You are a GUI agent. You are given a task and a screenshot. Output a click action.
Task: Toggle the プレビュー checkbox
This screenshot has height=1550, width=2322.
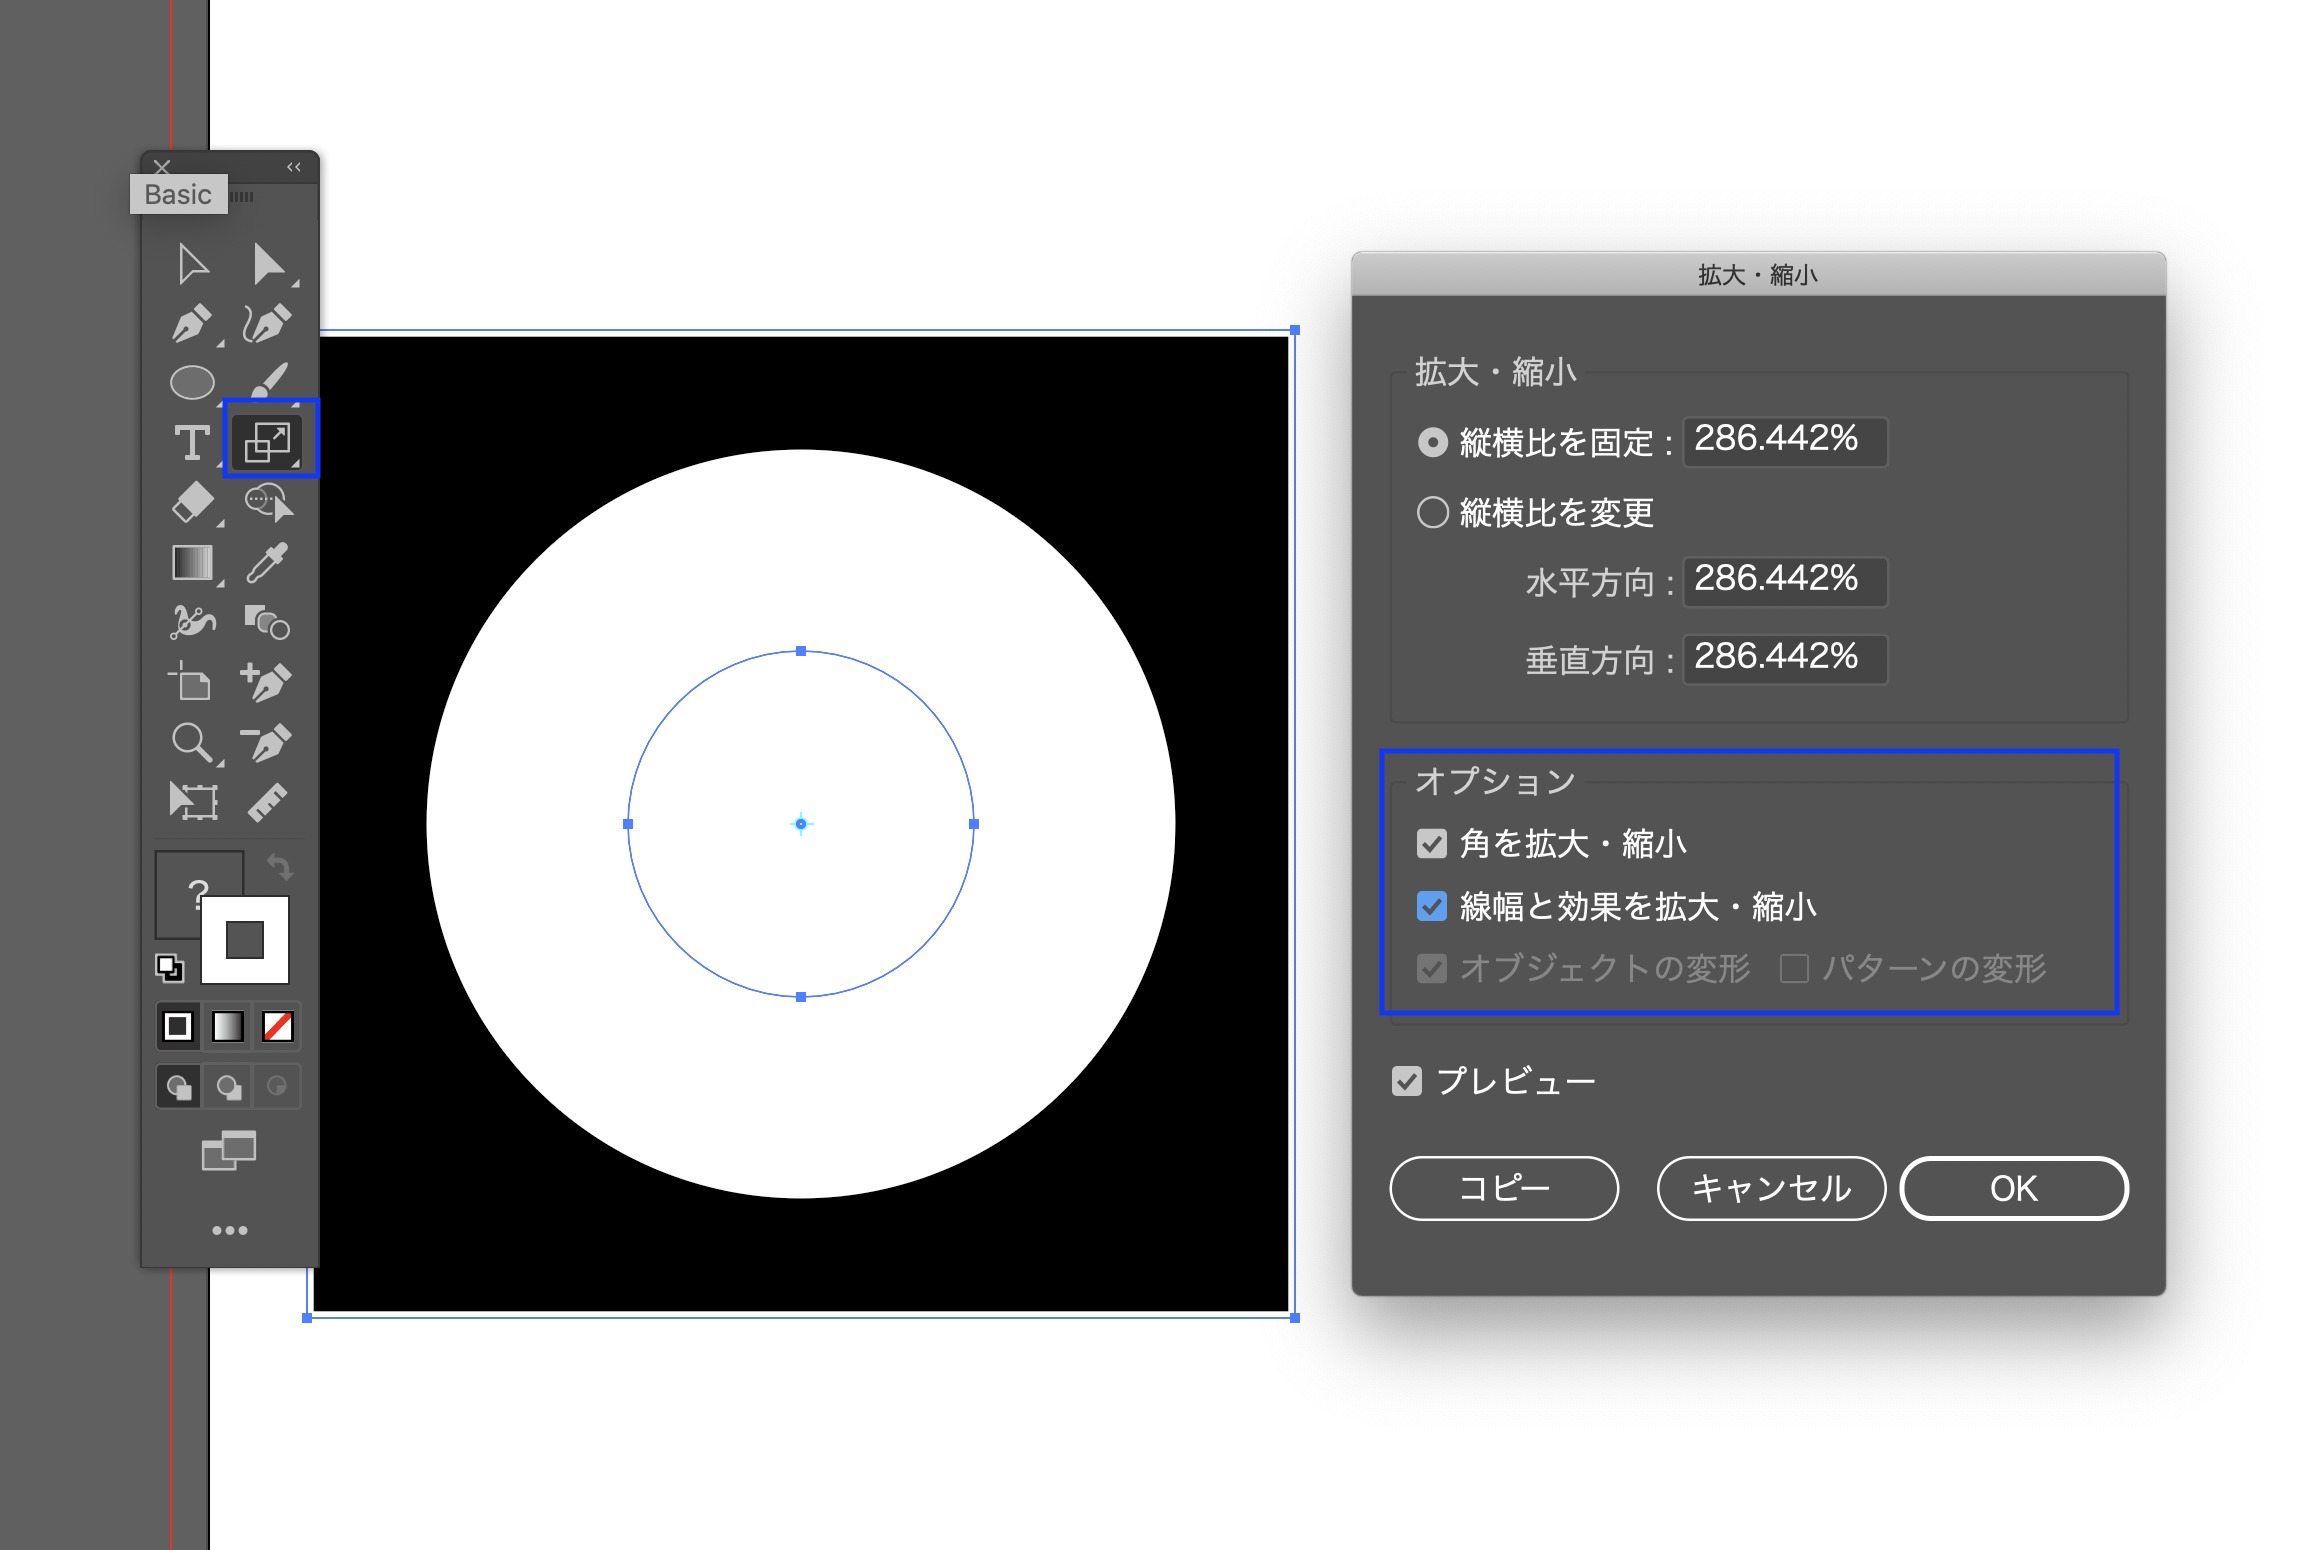coord(1407,1081)
